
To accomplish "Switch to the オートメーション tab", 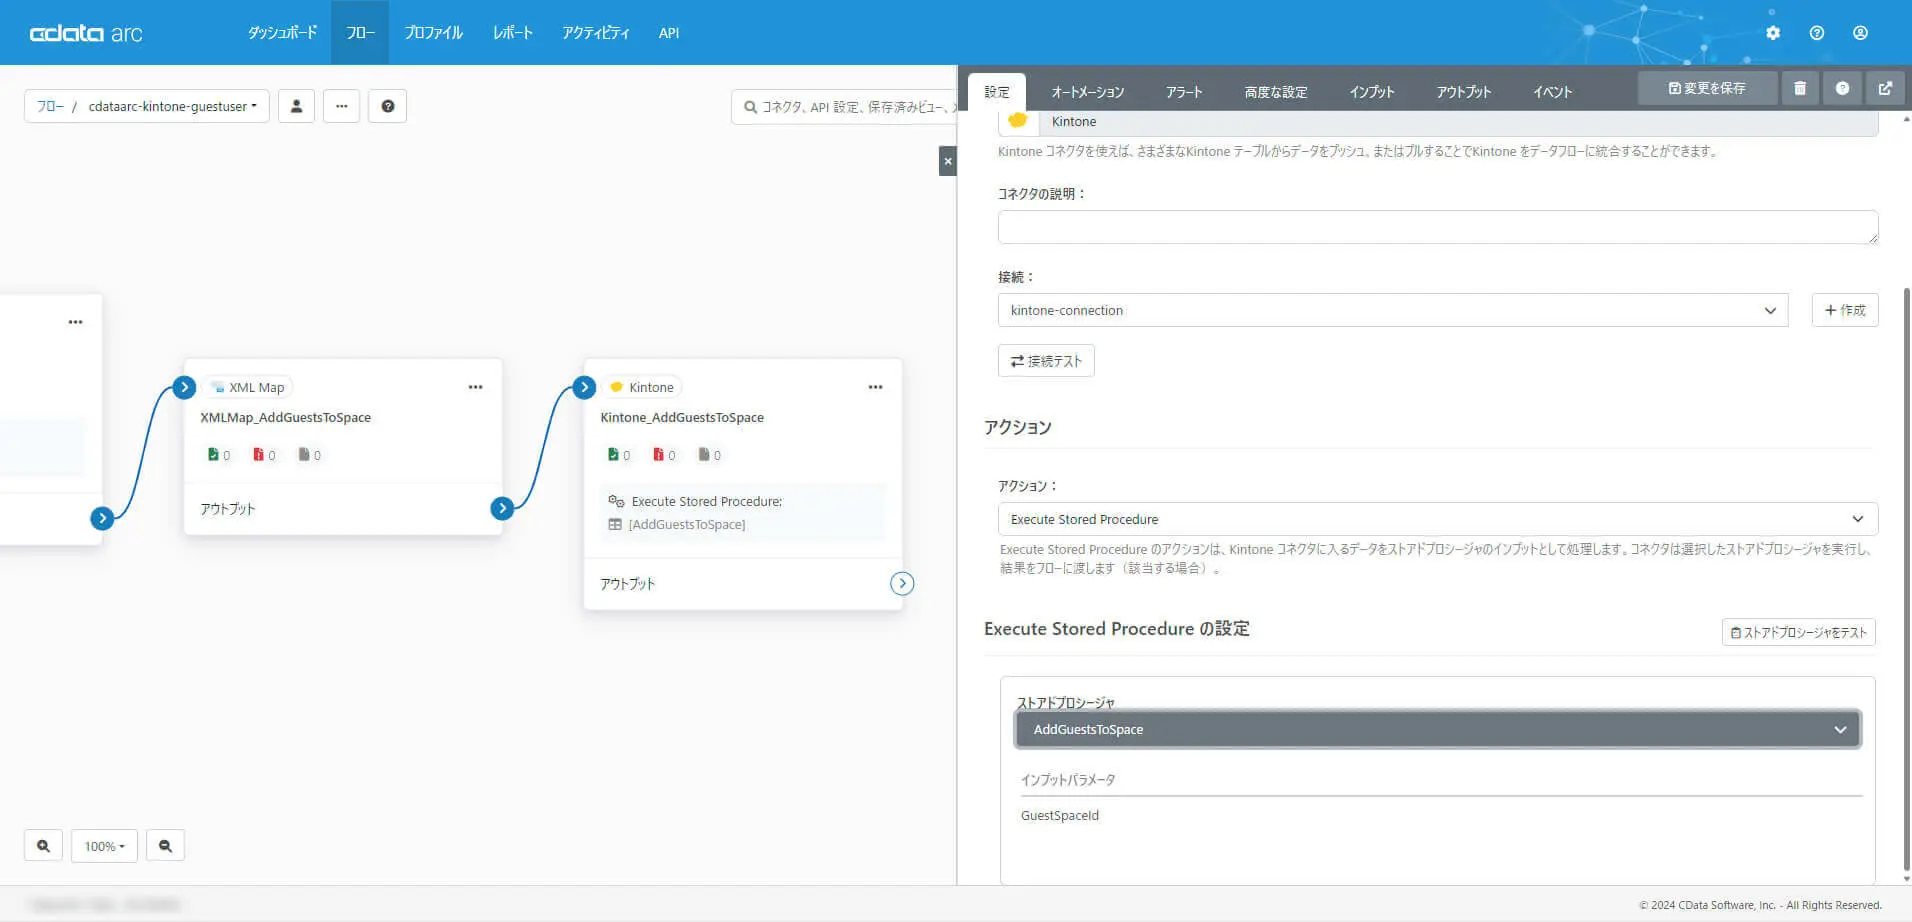I will coord(1087,92).
